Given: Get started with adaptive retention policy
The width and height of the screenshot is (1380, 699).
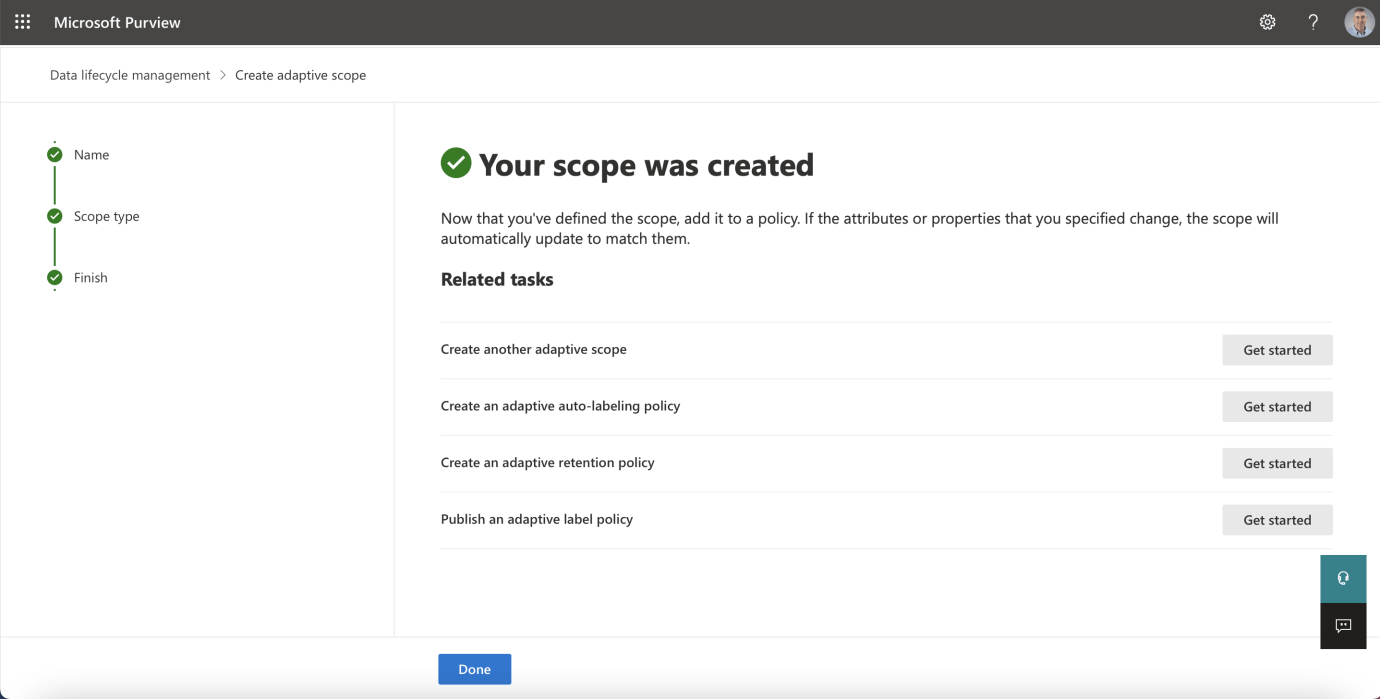Looking at the screenshot, I should click(1277, 463).
